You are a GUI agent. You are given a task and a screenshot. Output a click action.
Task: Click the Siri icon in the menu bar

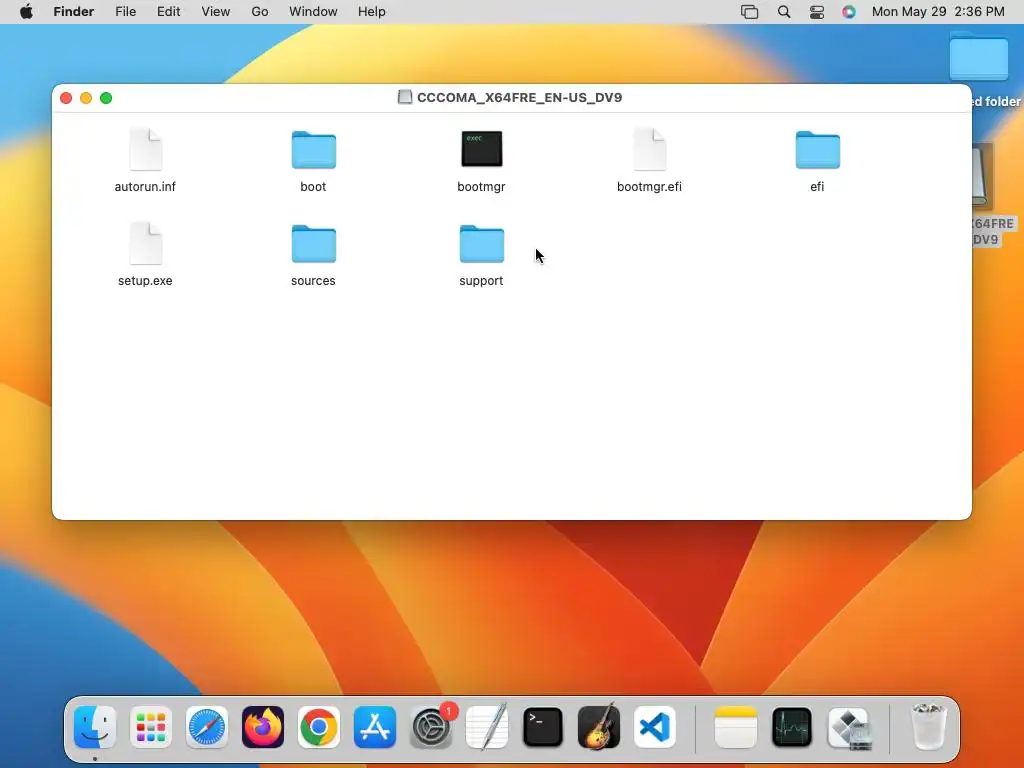849,12
